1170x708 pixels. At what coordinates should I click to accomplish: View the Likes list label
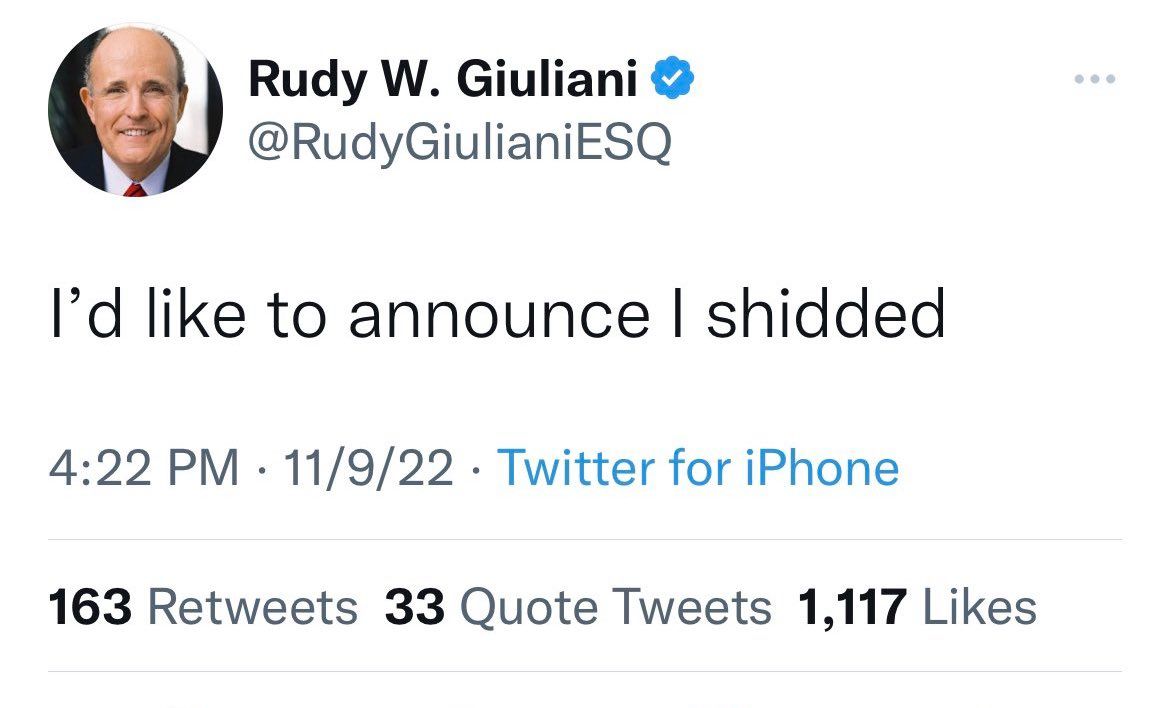coord(979,607)
